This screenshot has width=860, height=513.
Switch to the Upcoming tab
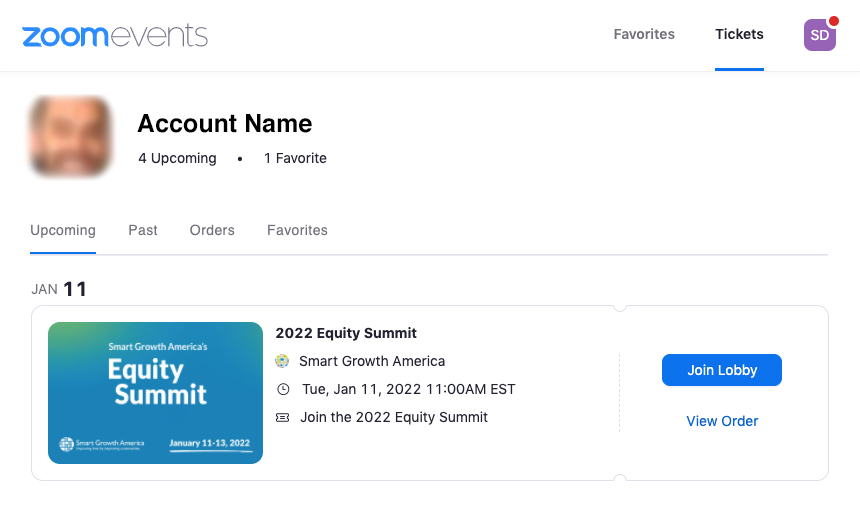click(x=63, y=230)
